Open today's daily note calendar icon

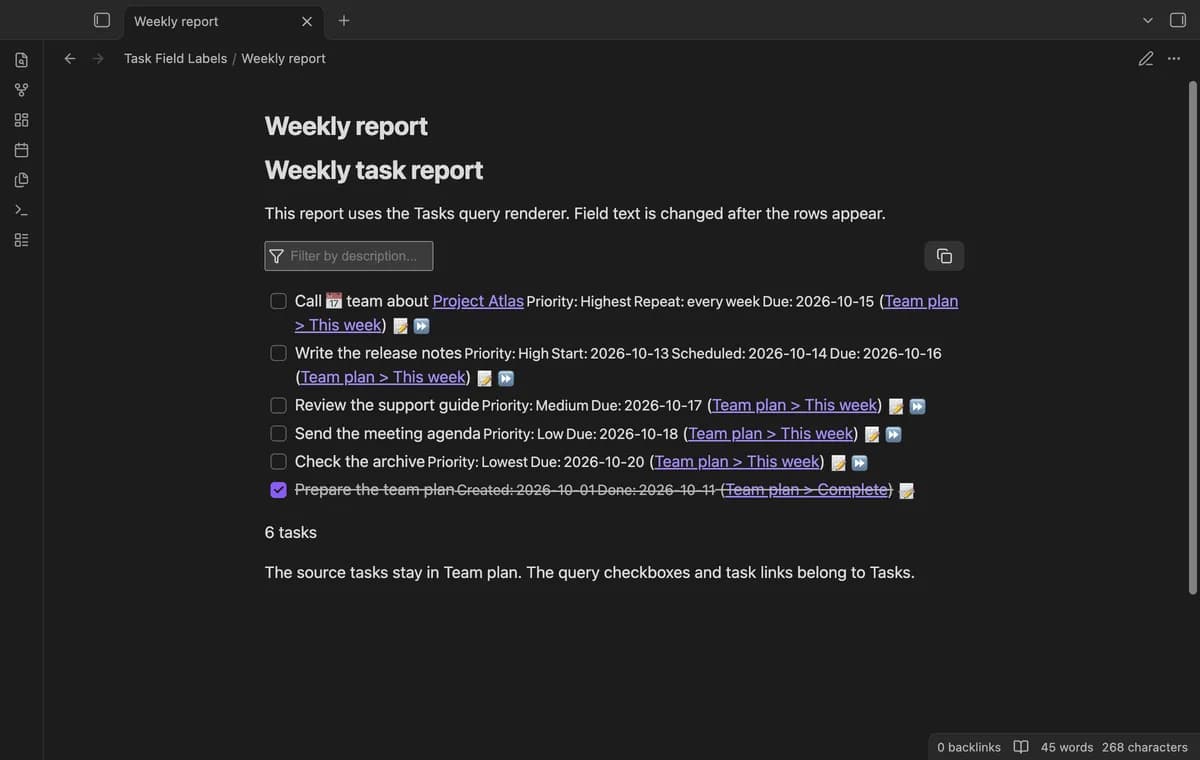pyautogui.click(x=21, y=150)
